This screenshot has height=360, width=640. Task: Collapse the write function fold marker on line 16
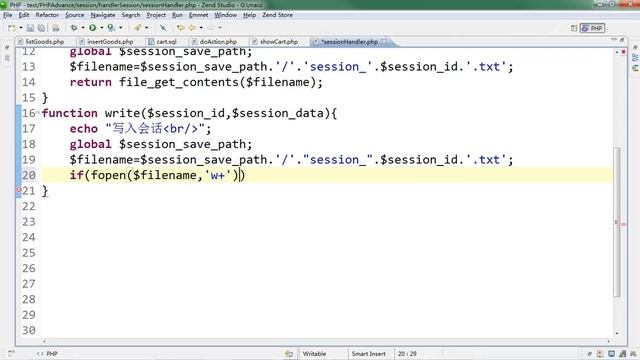(38, 112)
